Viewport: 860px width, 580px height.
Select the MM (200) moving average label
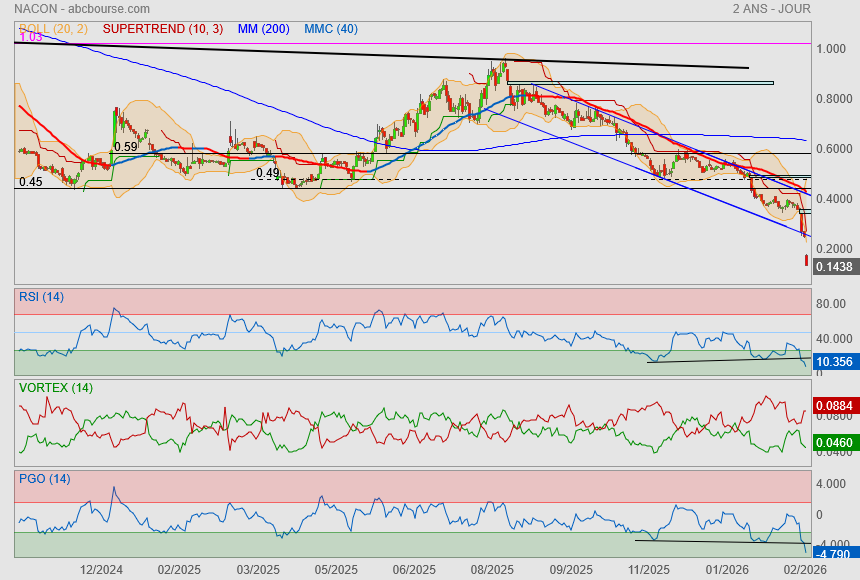click(265, 29)
